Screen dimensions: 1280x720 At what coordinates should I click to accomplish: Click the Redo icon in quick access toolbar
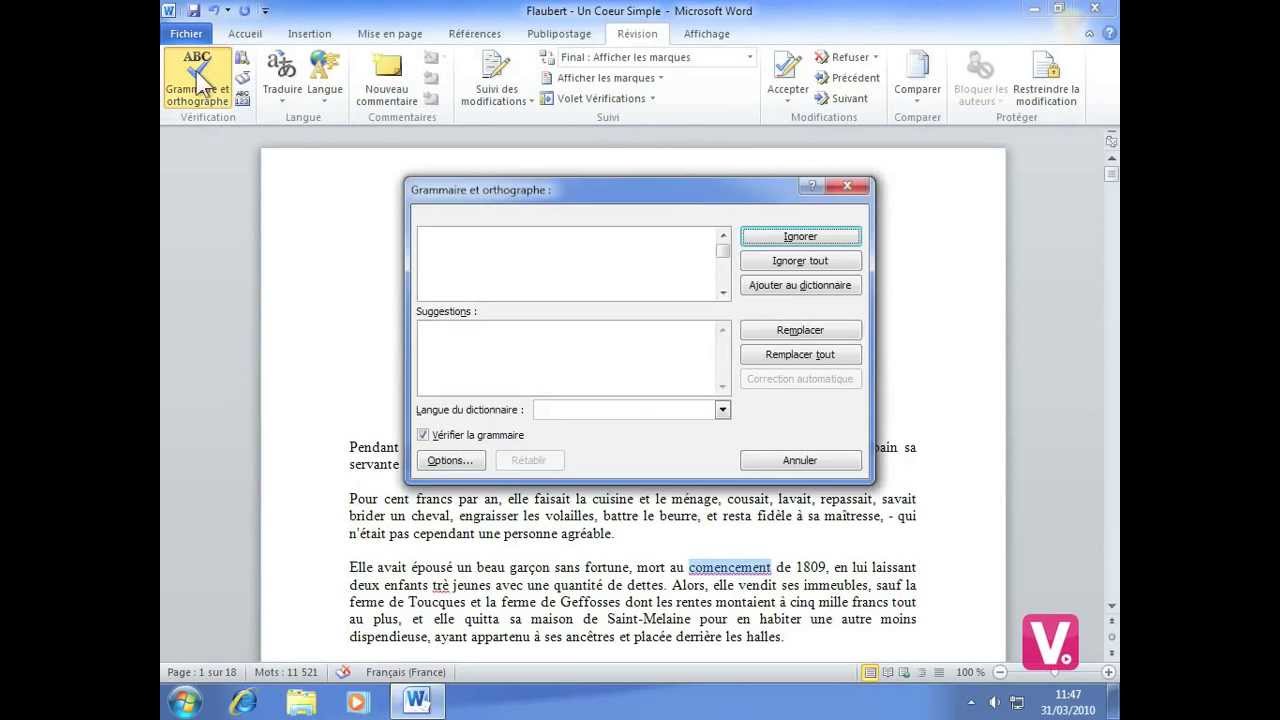(244, 10)
